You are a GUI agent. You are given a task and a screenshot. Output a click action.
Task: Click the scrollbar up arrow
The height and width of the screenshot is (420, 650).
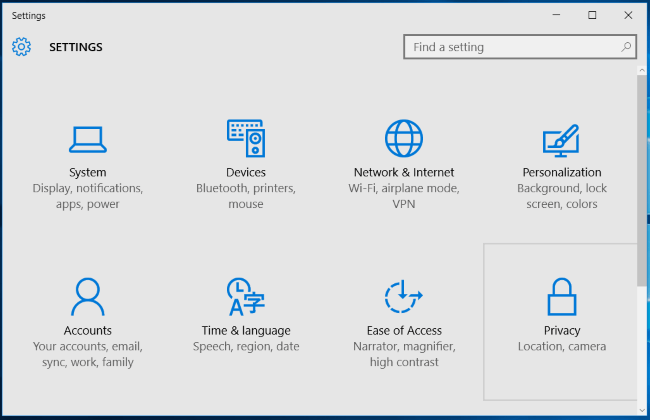tap(642, 70)
